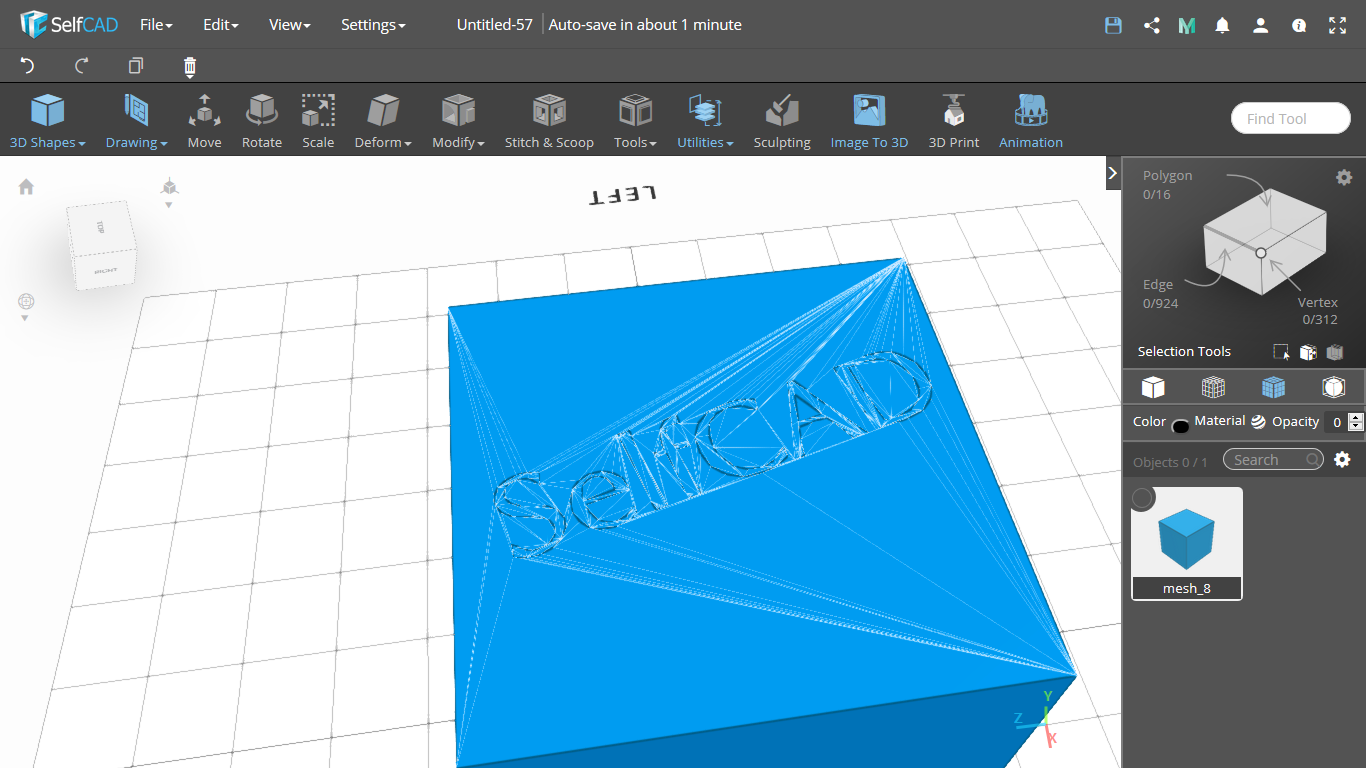Open the MyMiniFactory M icon
The image size is (1366, 768).
[x=1187, y=26]
